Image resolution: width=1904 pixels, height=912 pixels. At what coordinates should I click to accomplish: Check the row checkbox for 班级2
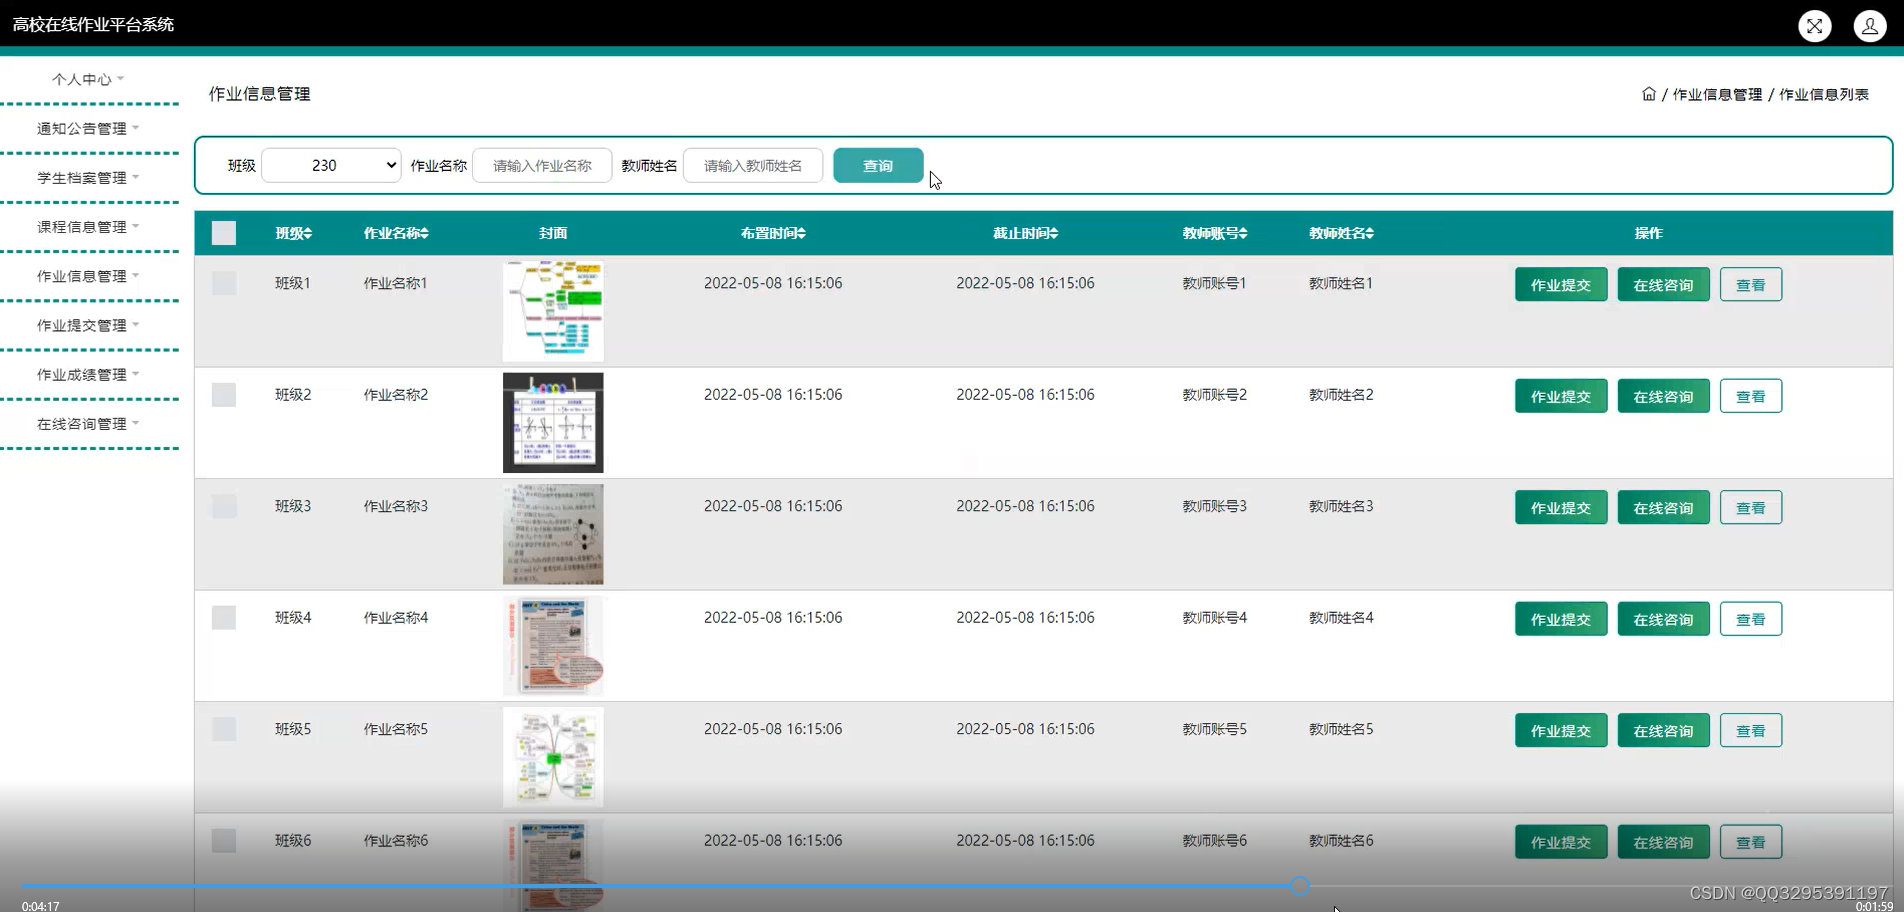click(x=224, y=395)
